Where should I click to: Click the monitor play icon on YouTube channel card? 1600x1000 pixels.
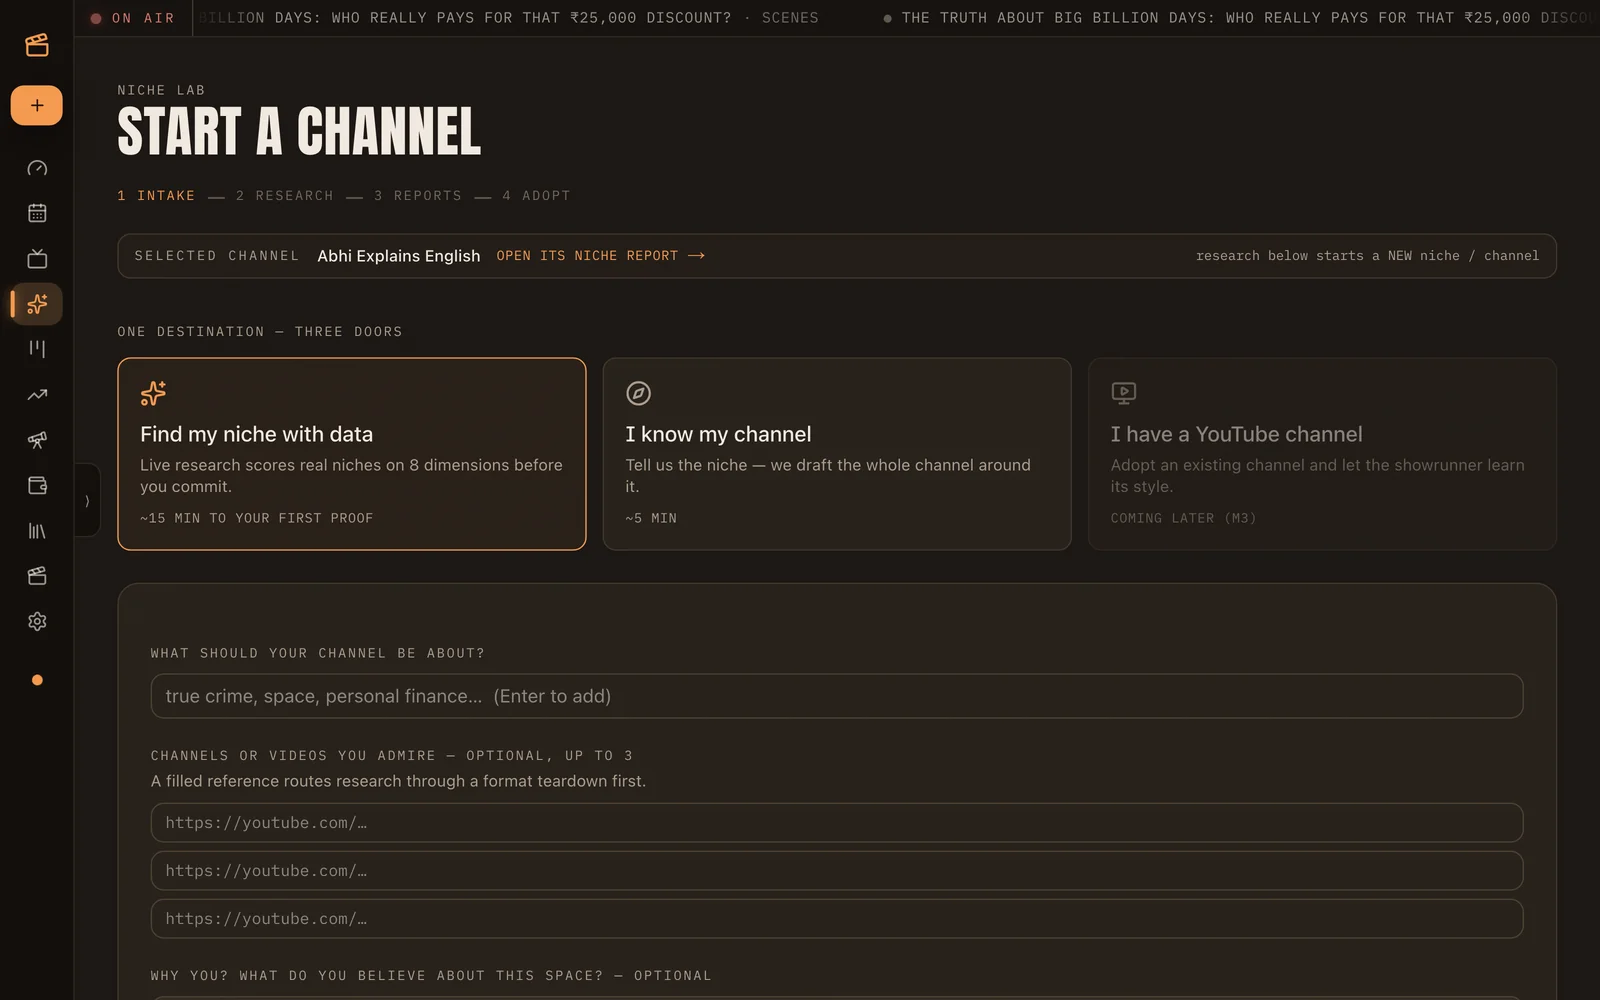[x=1124, y=393]
